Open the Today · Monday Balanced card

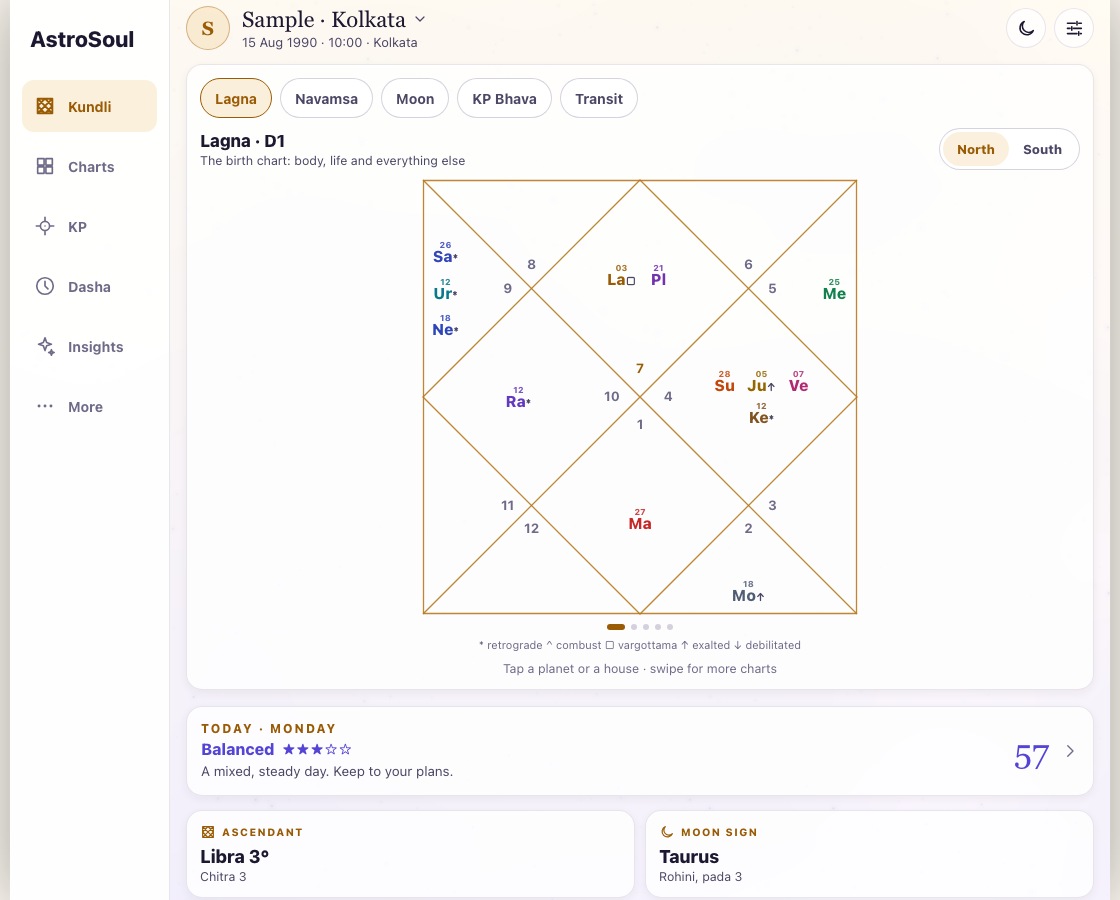tap(640, 751)
